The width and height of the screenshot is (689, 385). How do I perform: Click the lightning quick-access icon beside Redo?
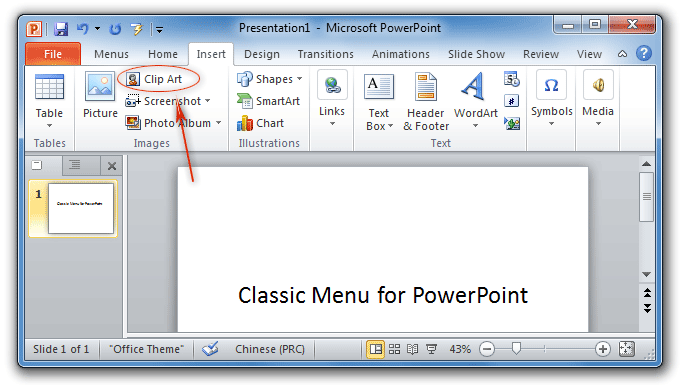(137, 29)
